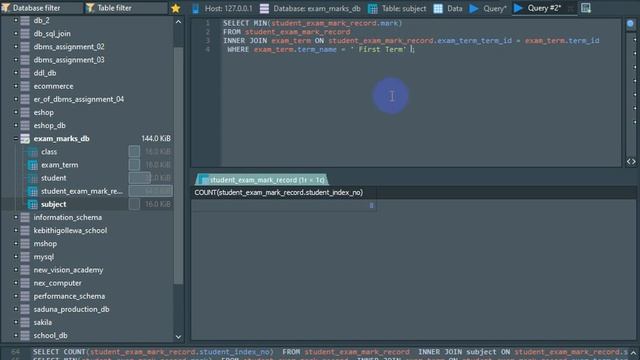Click the kebithigollewa_school database icon
The image size is (640, 360).
click(x=25, y=231)
